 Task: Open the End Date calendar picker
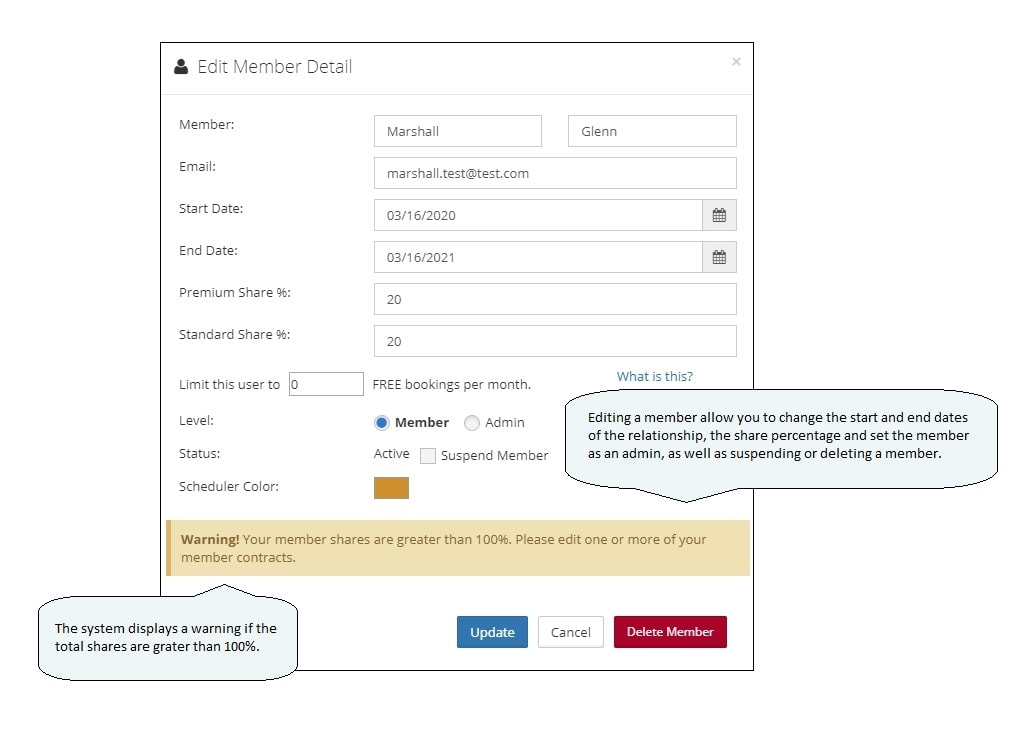click(x=719, y=257)
